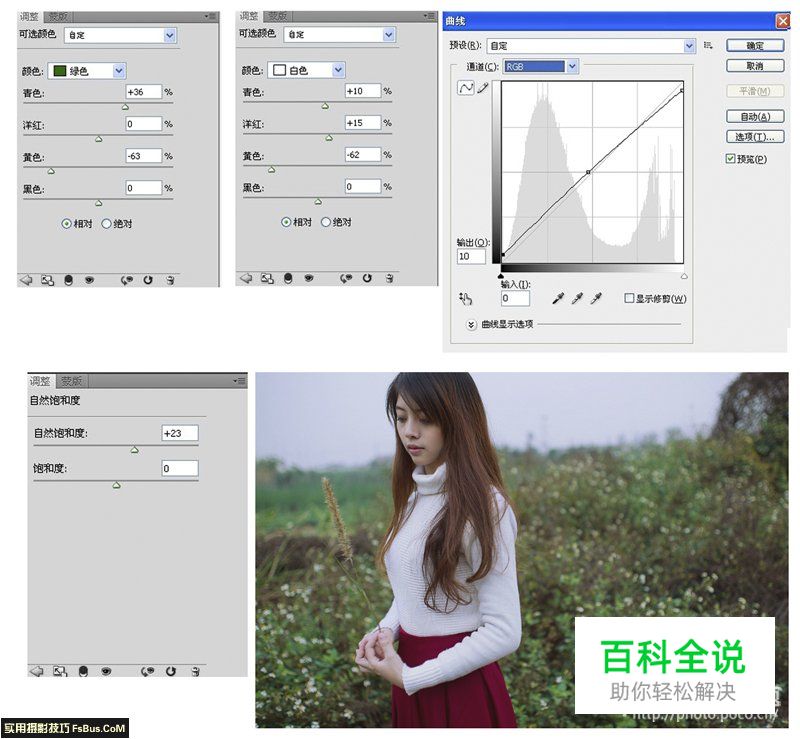
Task: Switch to the 蒙版 tab in the Vibrance panel
Action: pyautogui.click(x=71, y=381)
